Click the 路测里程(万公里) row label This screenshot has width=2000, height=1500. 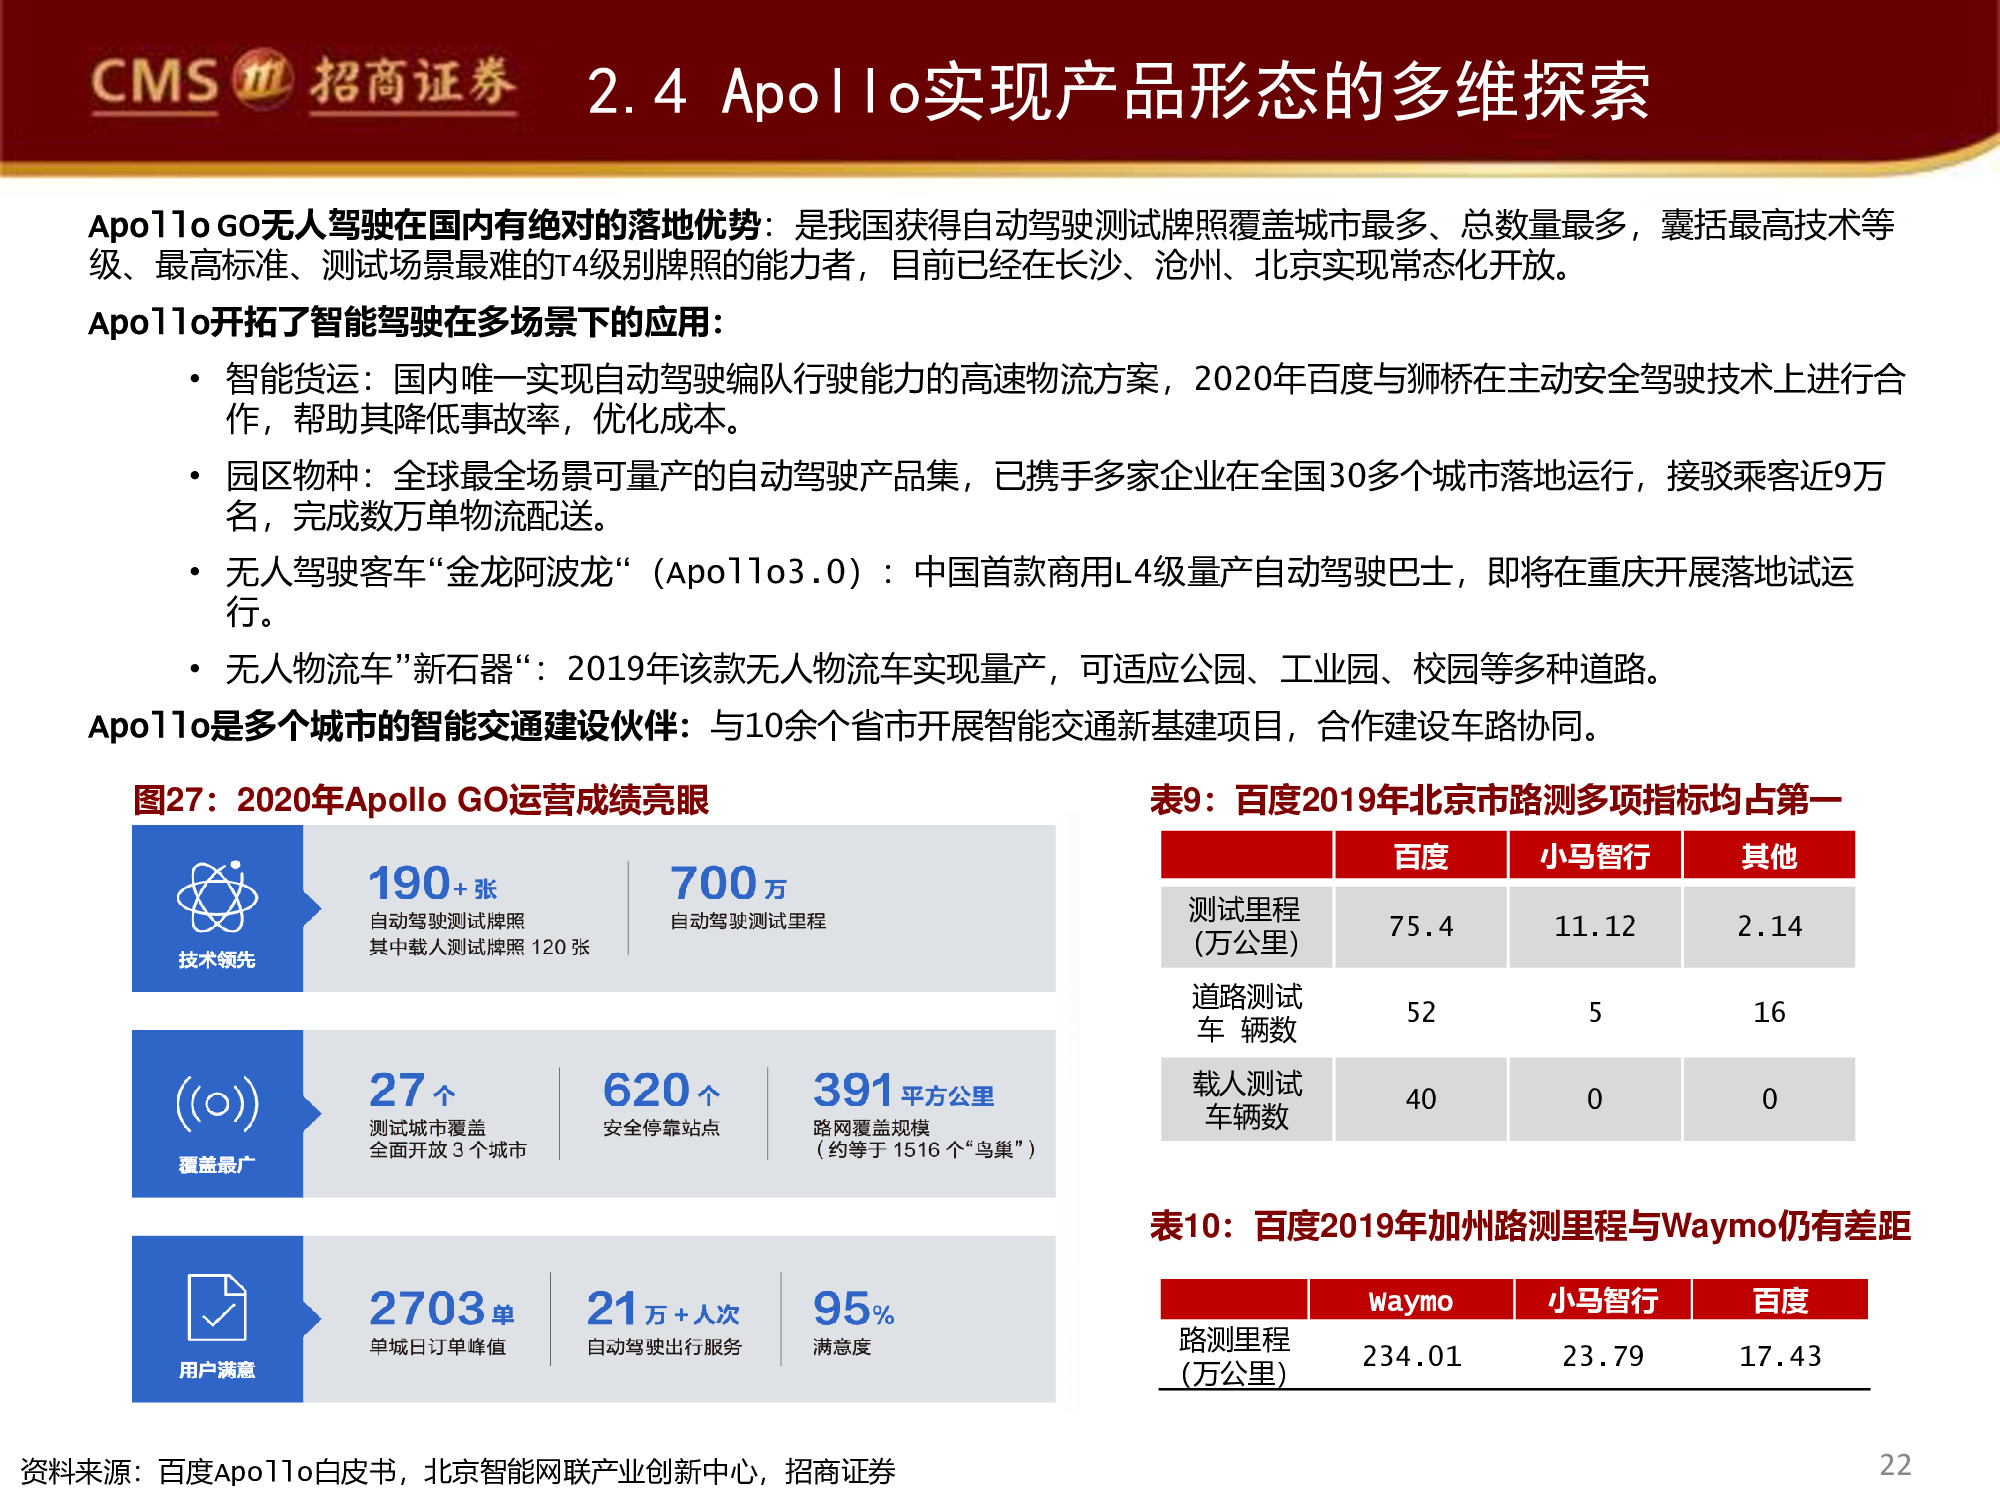coord(1234,1356)
